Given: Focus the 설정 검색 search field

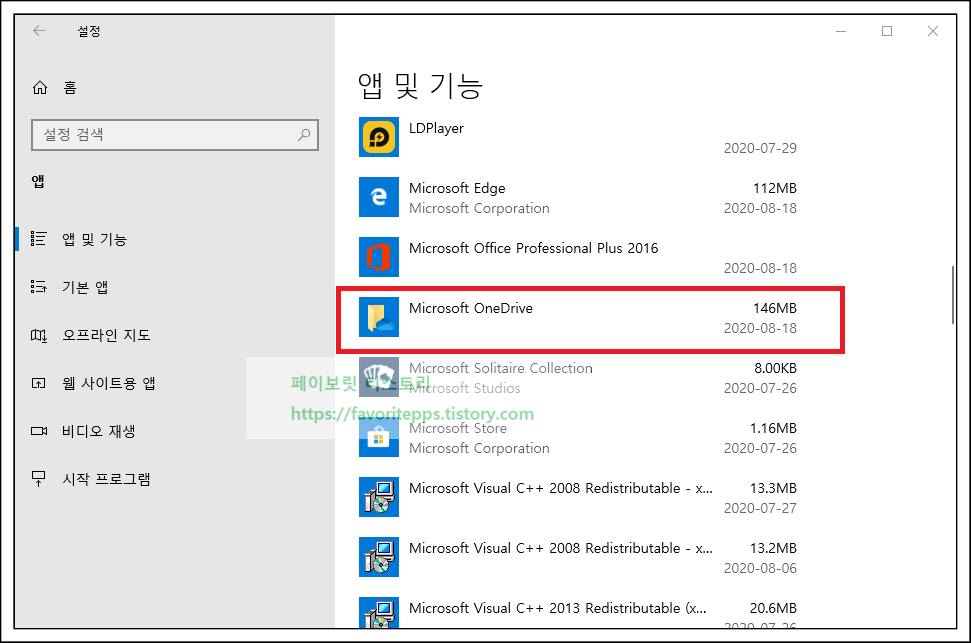Looking at the screenshot, I should pyautogui.click(x=175, y=135).
